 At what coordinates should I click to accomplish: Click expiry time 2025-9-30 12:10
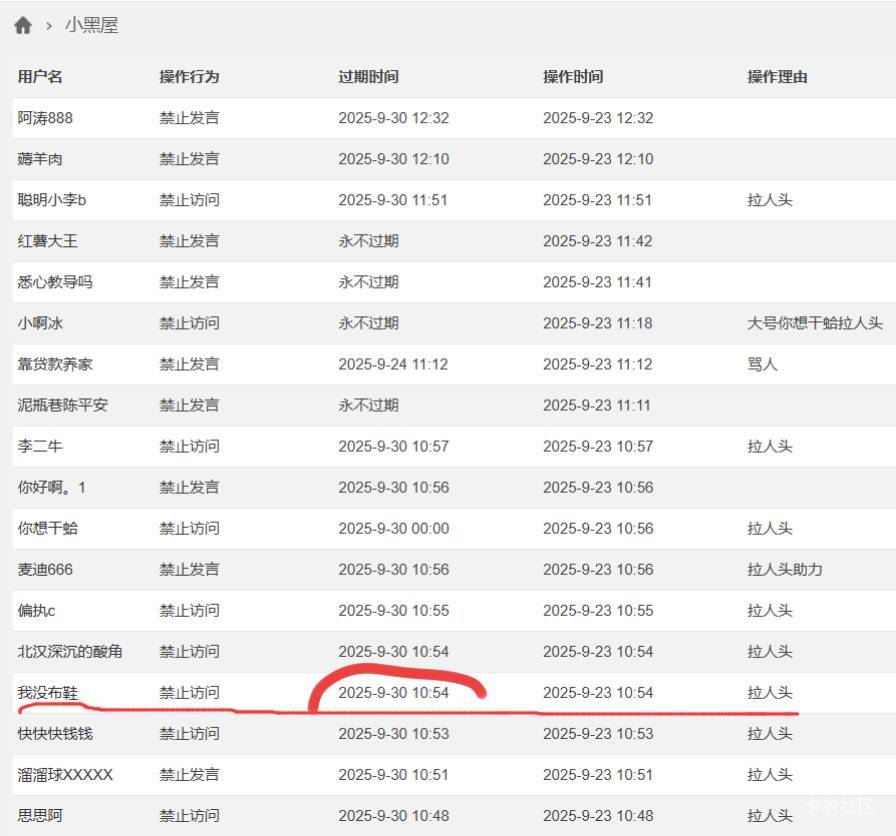click(394, 159)
